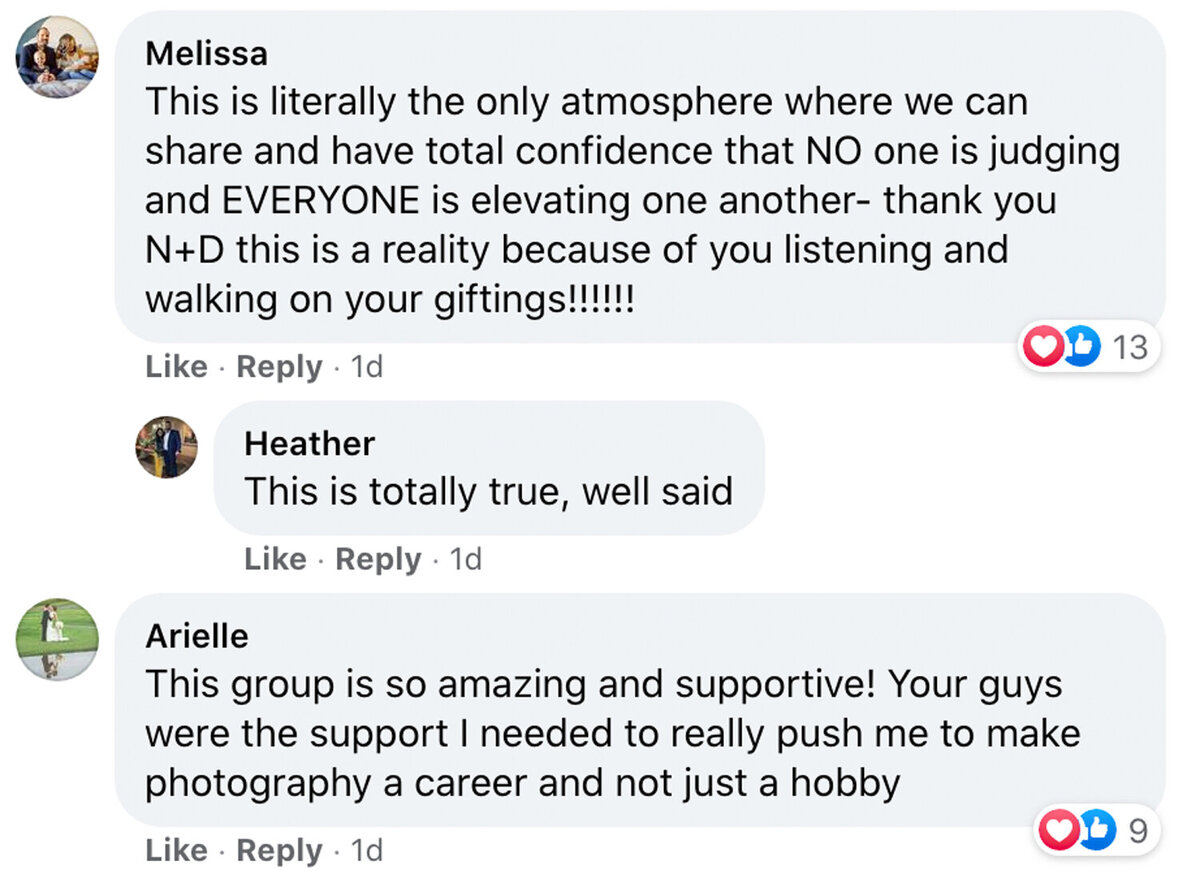Reply to Arielle's comment
1200x870 pixels.
(279, 851)
